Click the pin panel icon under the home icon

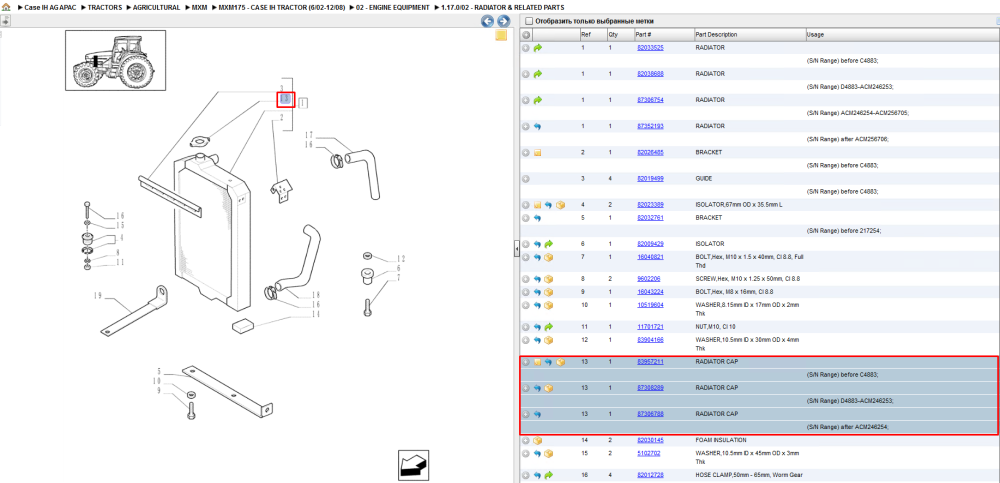point(5,20)
